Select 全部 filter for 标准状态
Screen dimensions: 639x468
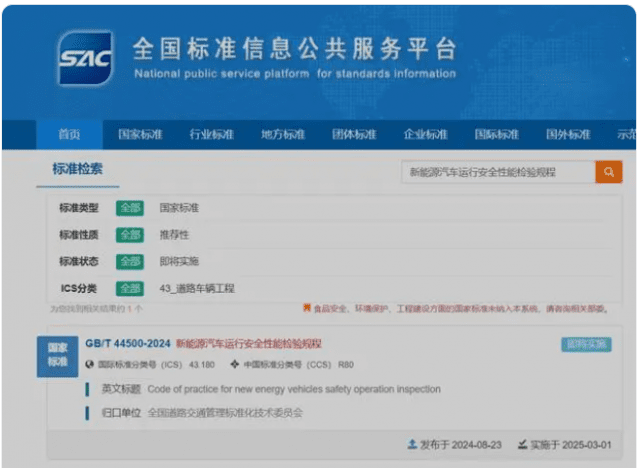click(130, 261)
